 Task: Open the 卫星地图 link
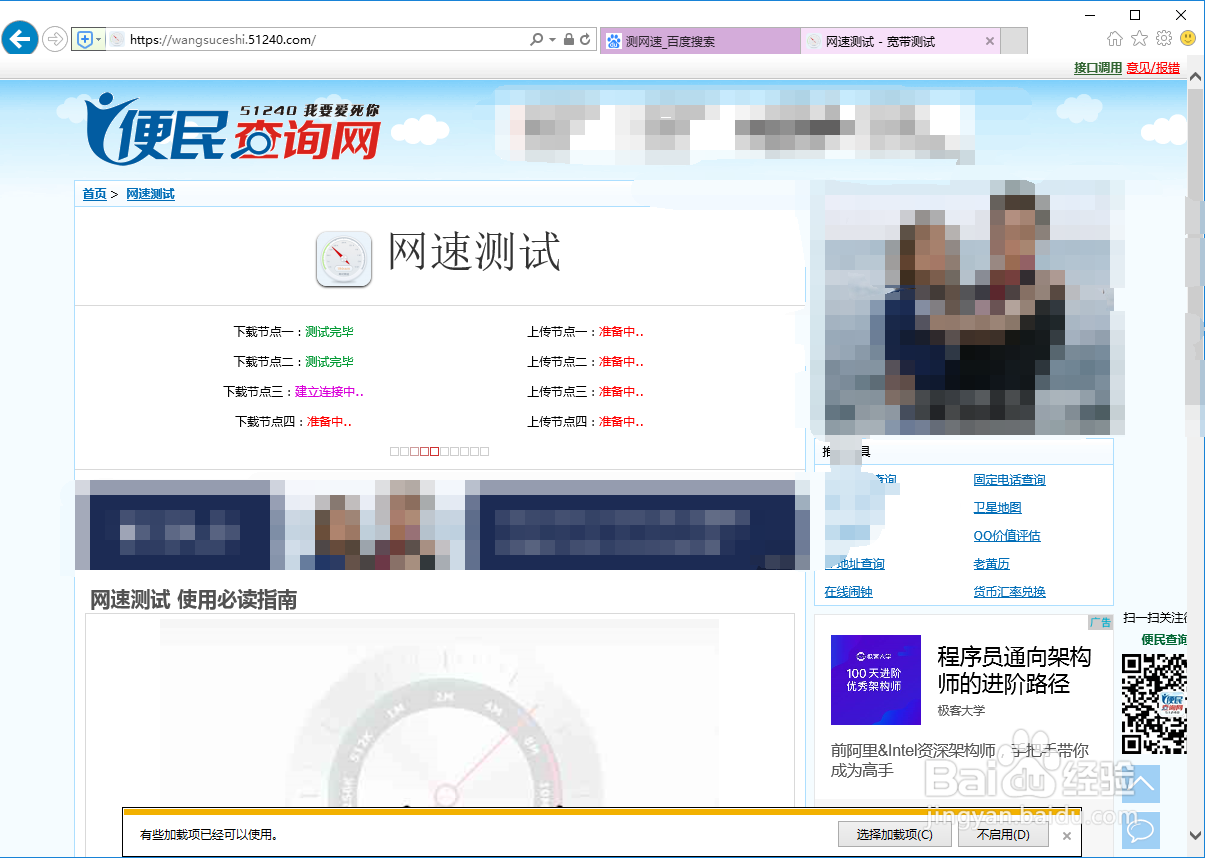[x=997, y=508]
